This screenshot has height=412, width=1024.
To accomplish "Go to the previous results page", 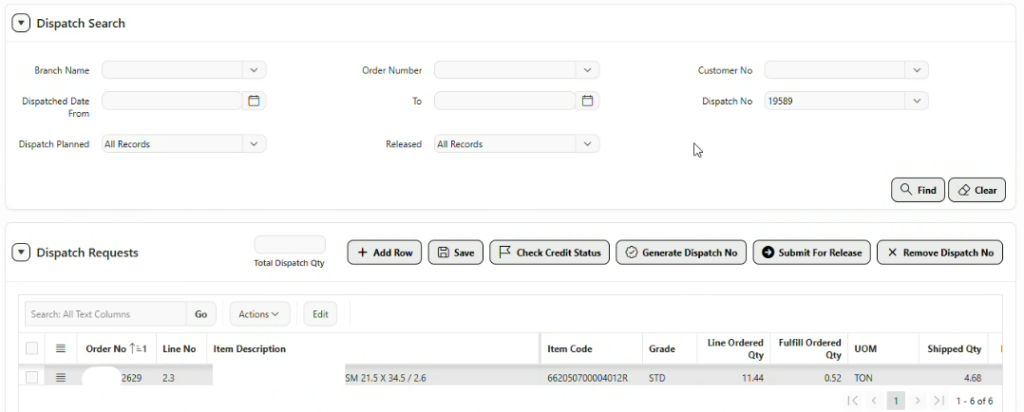I will coord(874,400).
